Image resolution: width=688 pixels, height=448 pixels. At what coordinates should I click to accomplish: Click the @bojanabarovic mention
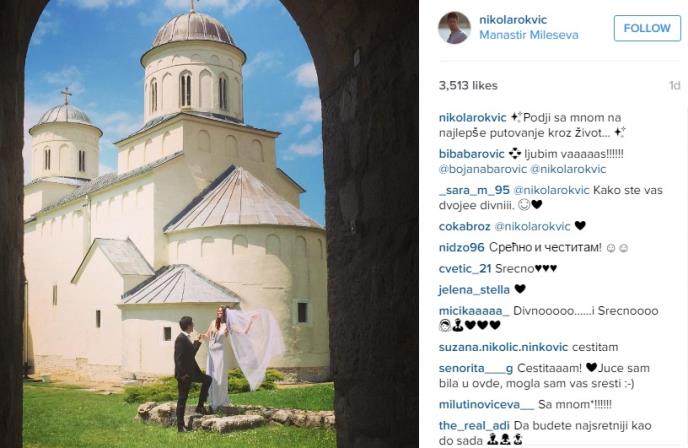point(483,169)
